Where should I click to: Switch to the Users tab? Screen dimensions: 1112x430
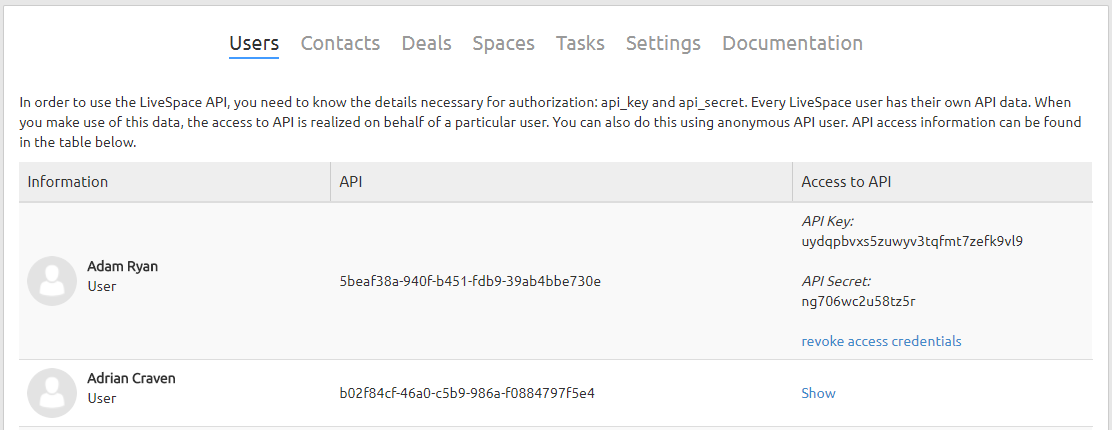point(254,43)
